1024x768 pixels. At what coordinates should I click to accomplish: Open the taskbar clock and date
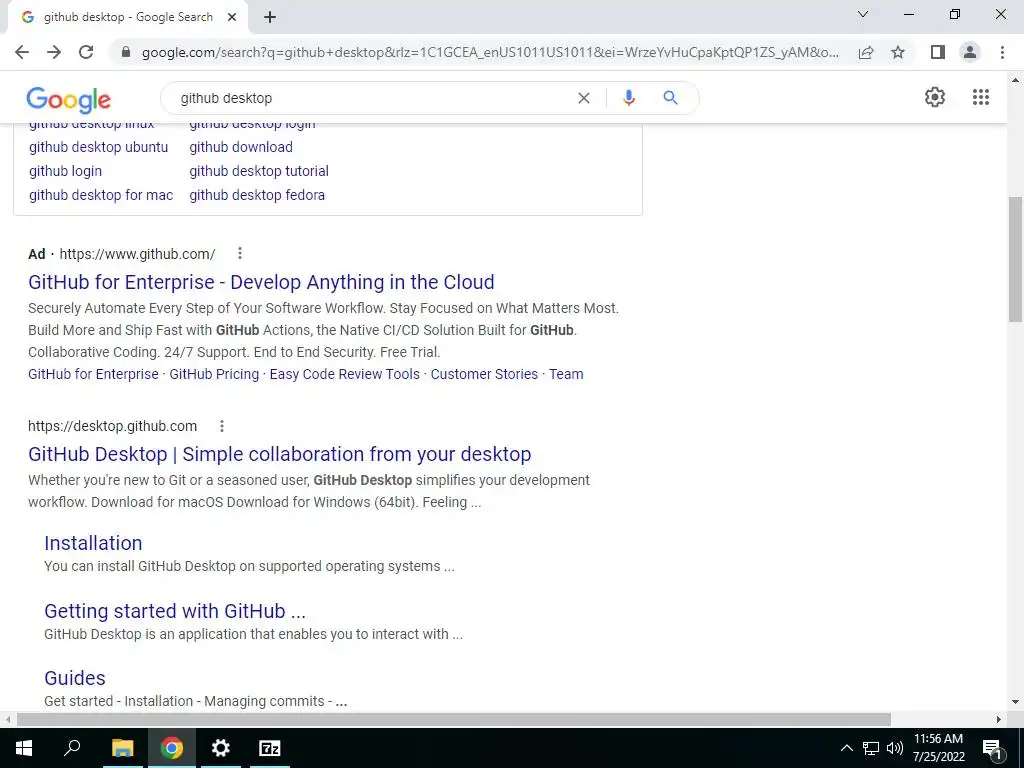coord(938,748)
